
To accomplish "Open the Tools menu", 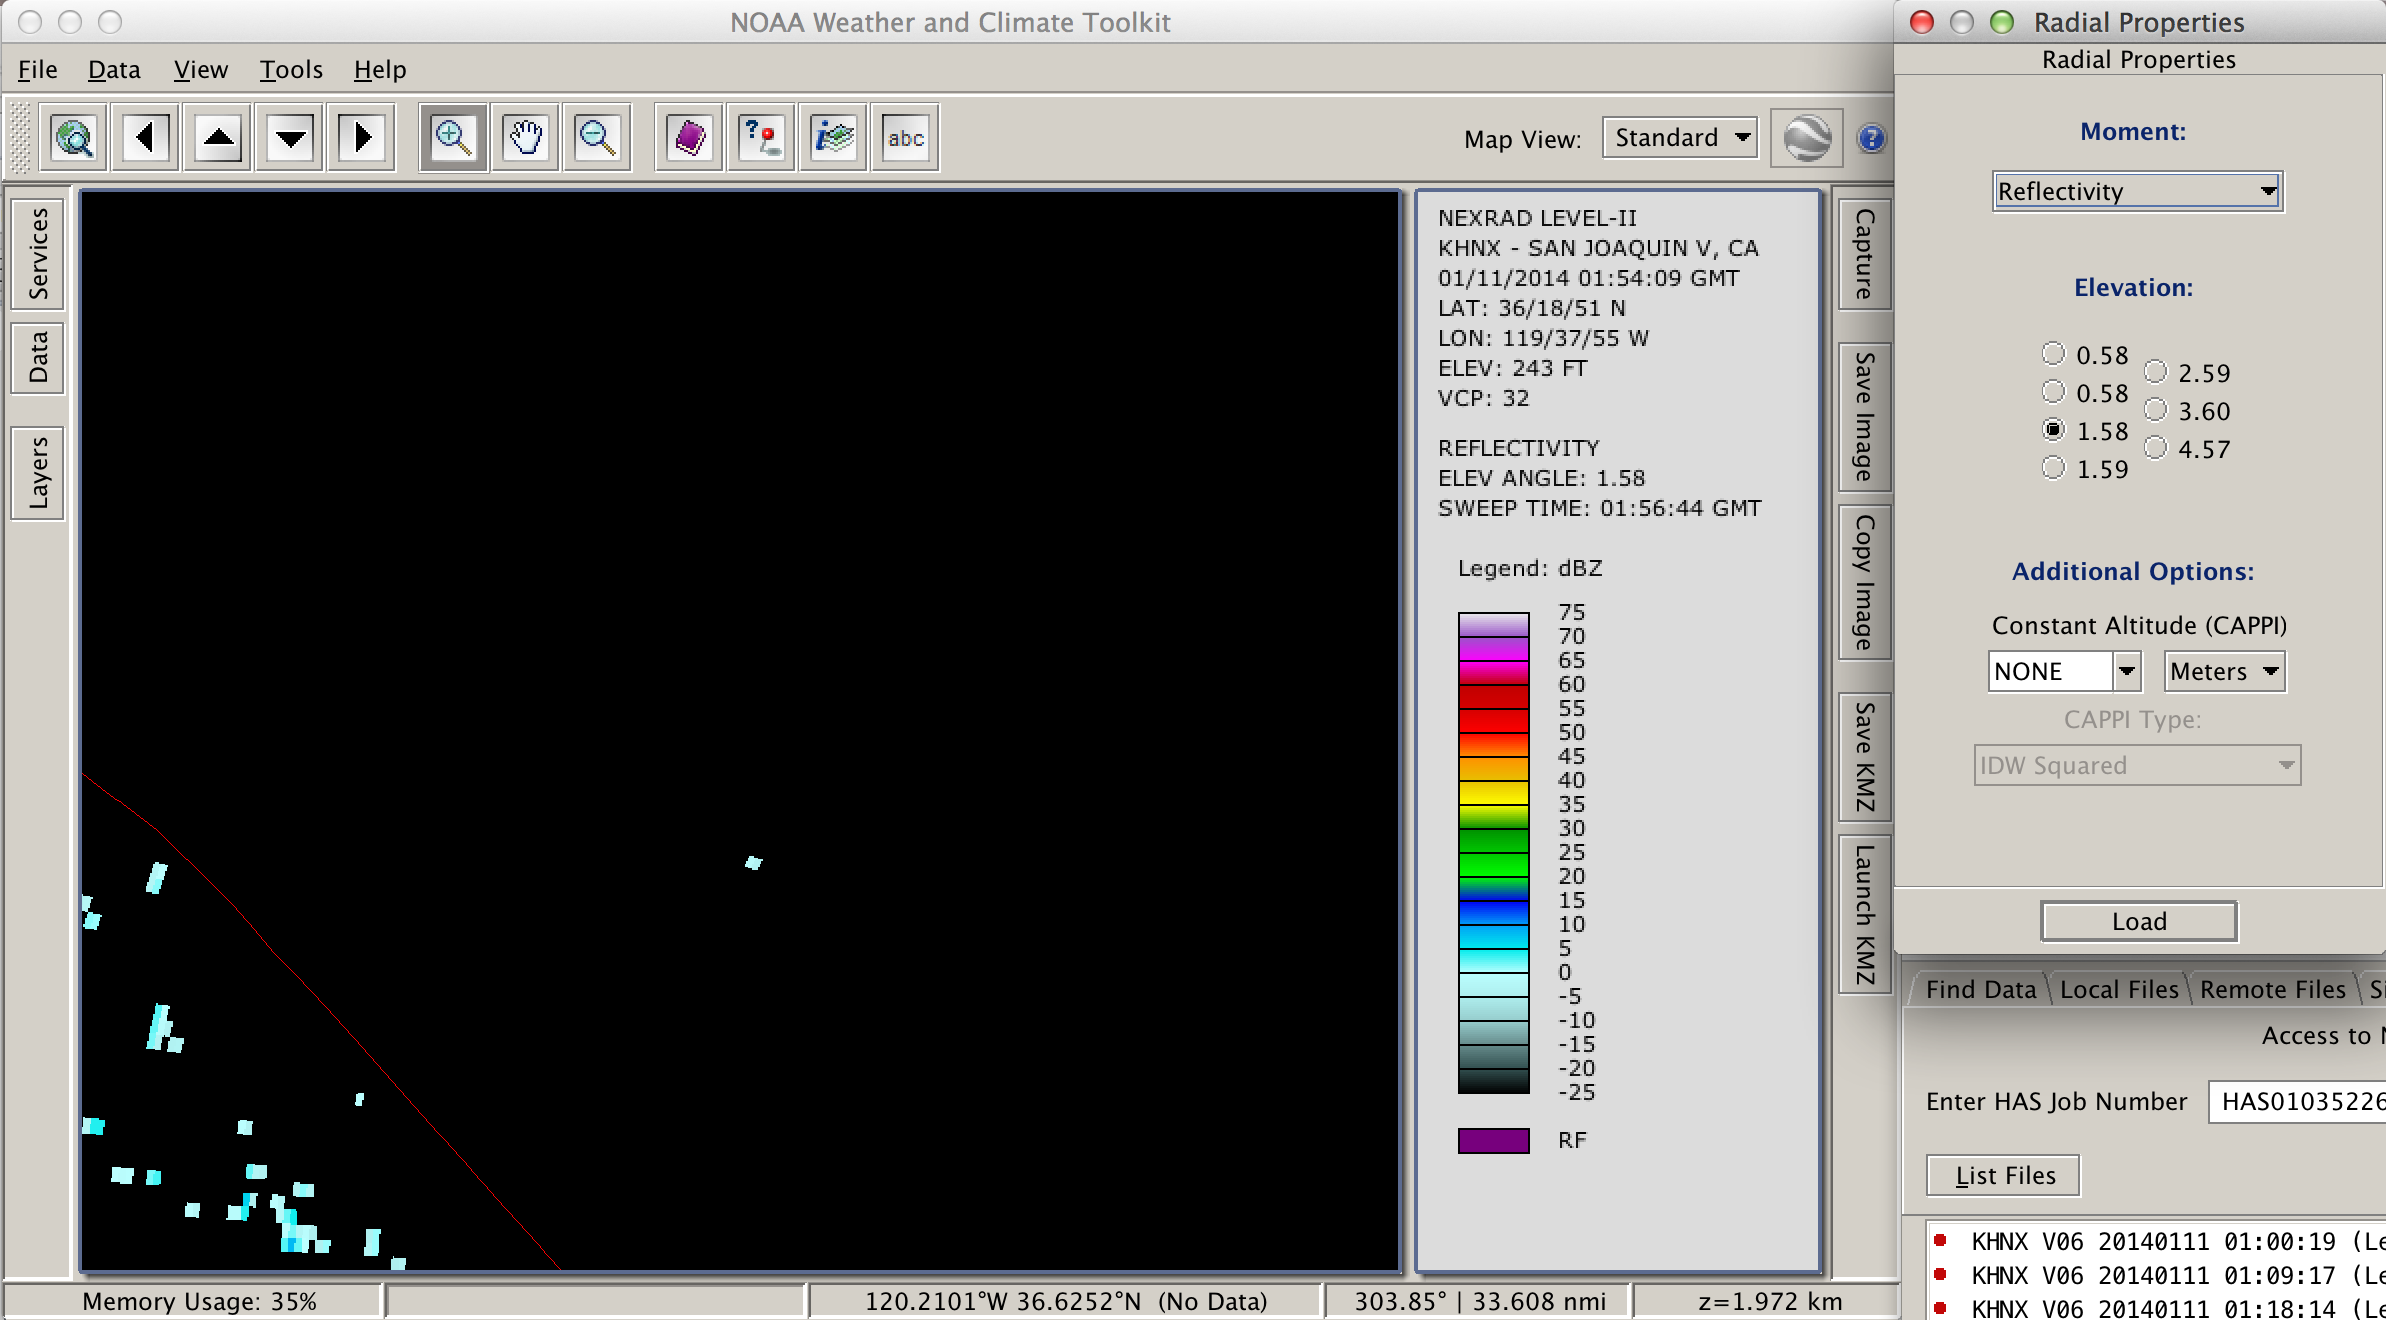I will coord(291,69).
